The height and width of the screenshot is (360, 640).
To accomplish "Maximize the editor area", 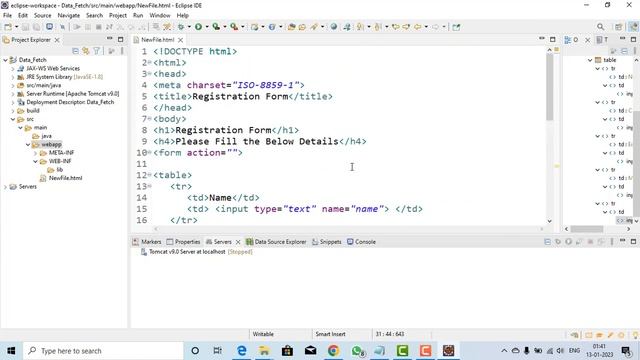I will (553, 39).
